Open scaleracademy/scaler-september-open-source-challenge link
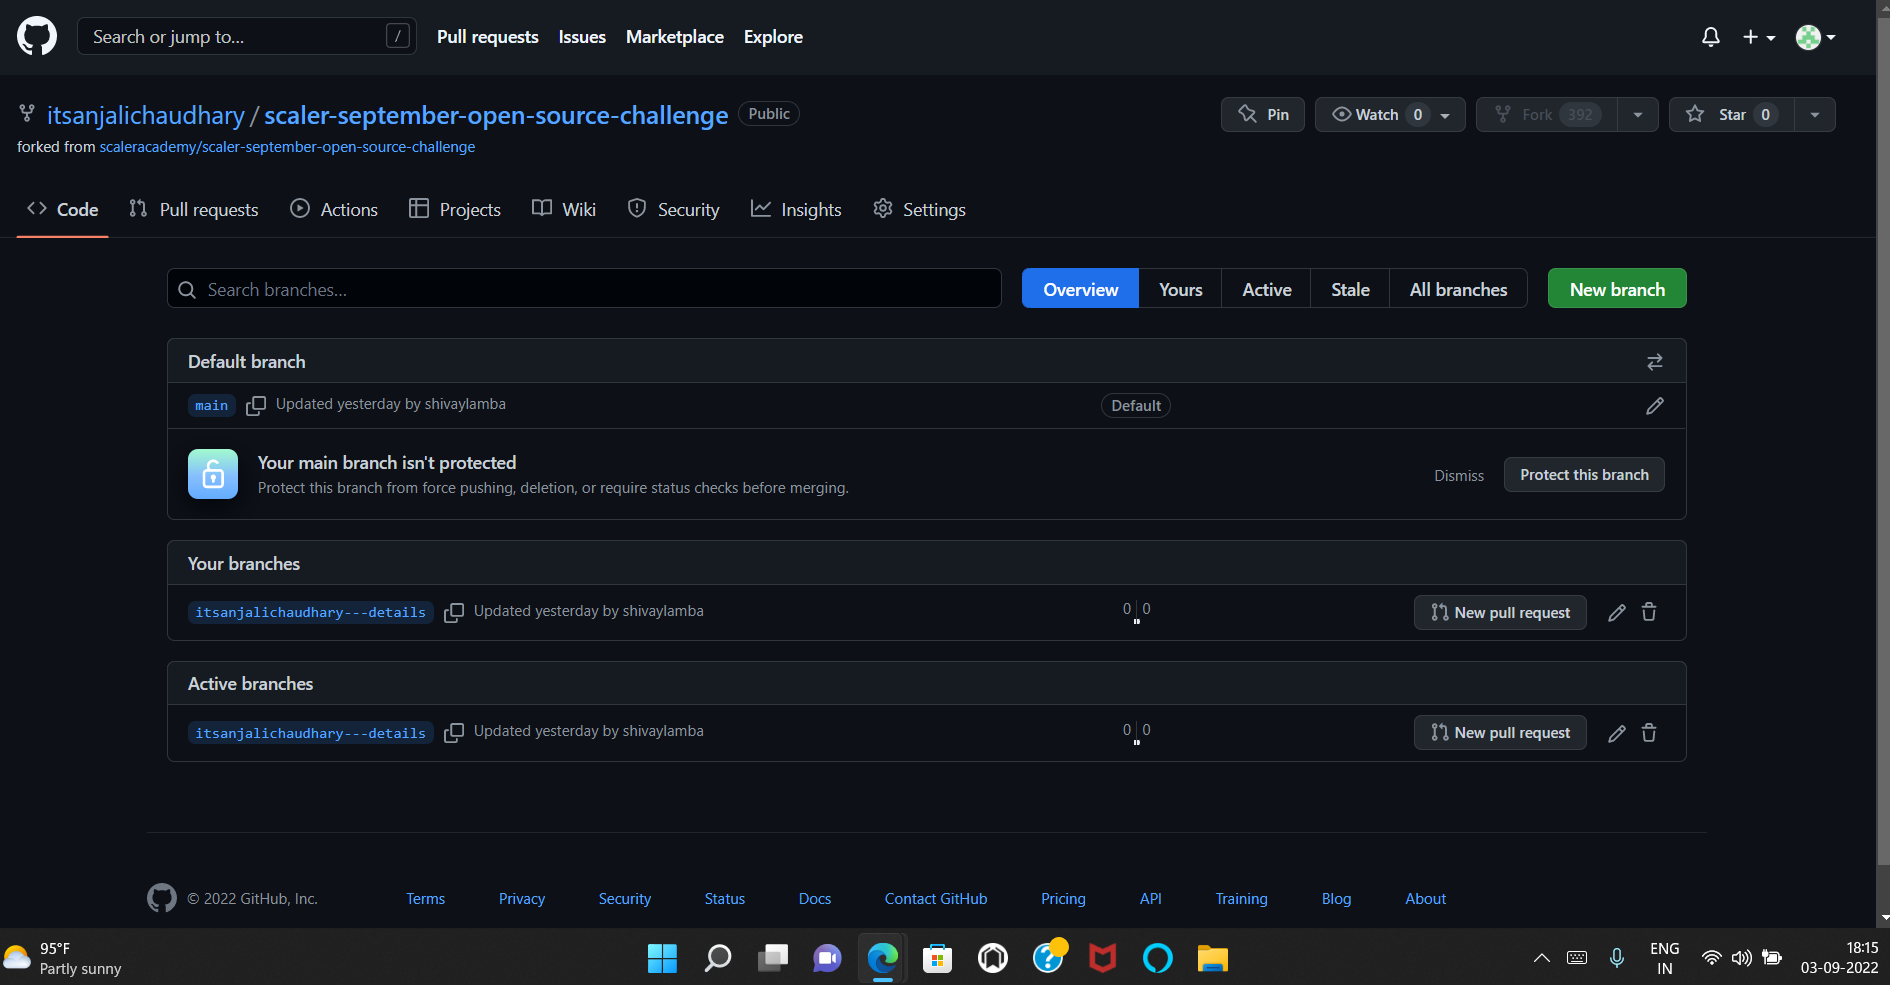Screen dimensions: 1890x985 [x=287, y=146]
